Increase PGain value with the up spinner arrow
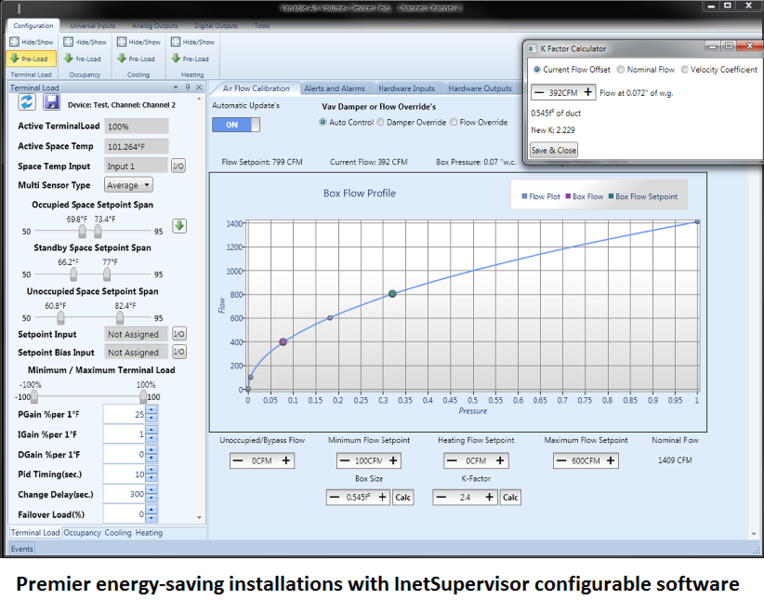The height and width of the screenshot is (600, 764). (151, 410)
